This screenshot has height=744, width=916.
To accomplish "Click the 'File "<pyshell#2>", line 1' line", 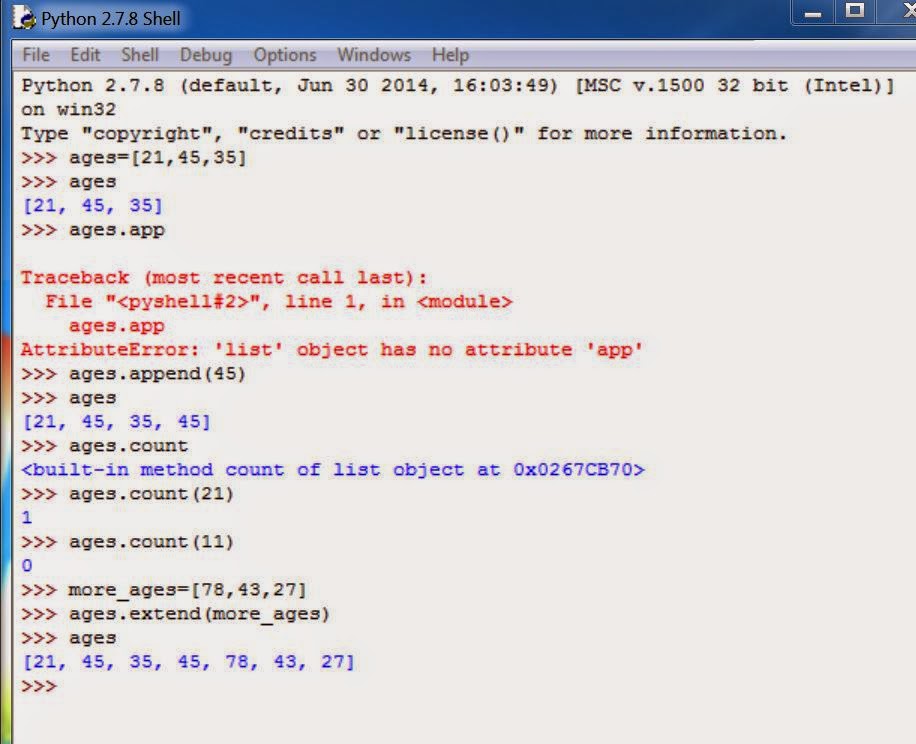I will (279, 301).
